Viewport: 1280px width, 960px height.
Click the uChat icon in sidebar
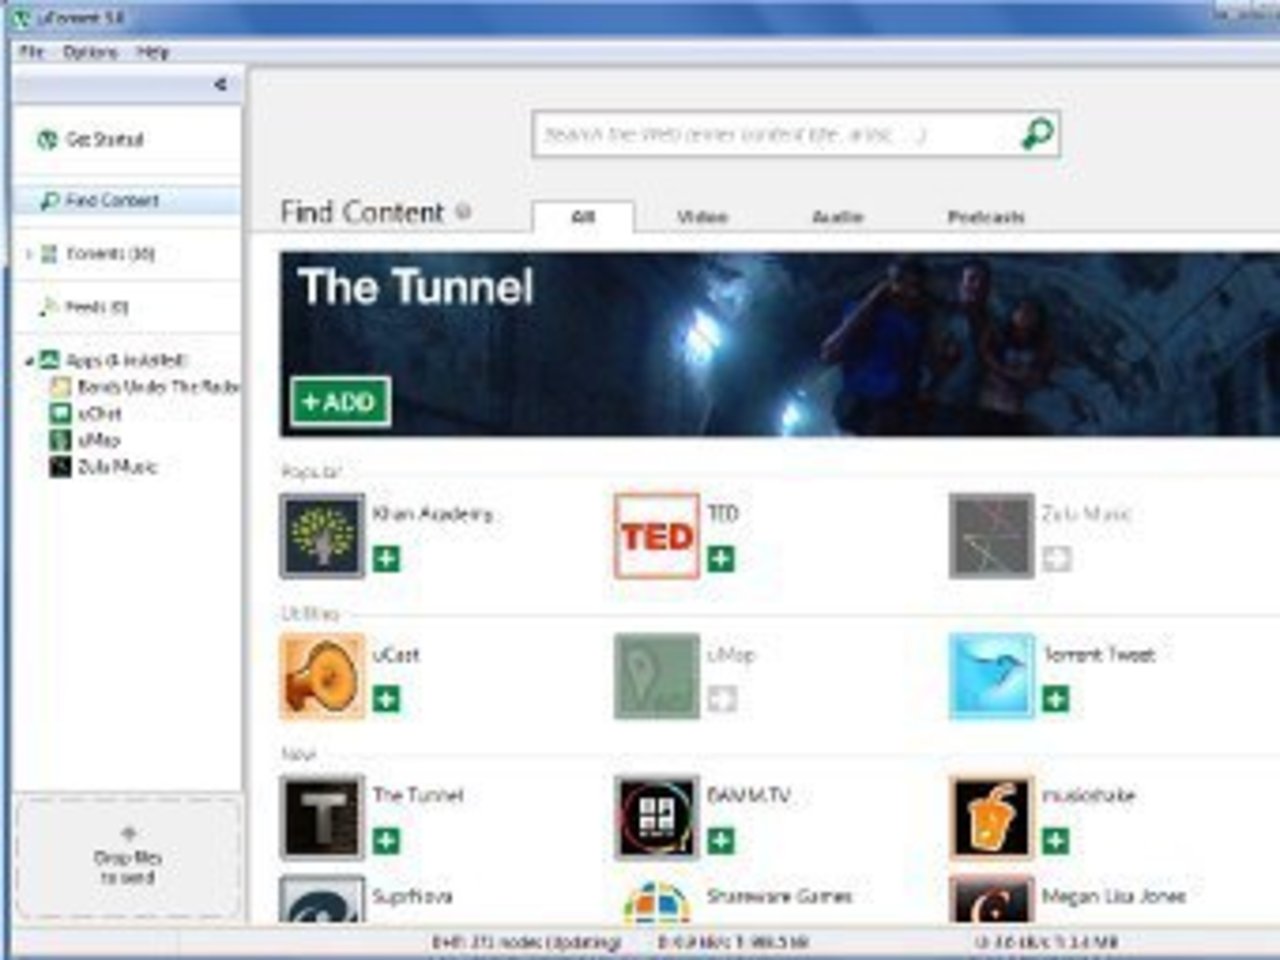[60, 413]
